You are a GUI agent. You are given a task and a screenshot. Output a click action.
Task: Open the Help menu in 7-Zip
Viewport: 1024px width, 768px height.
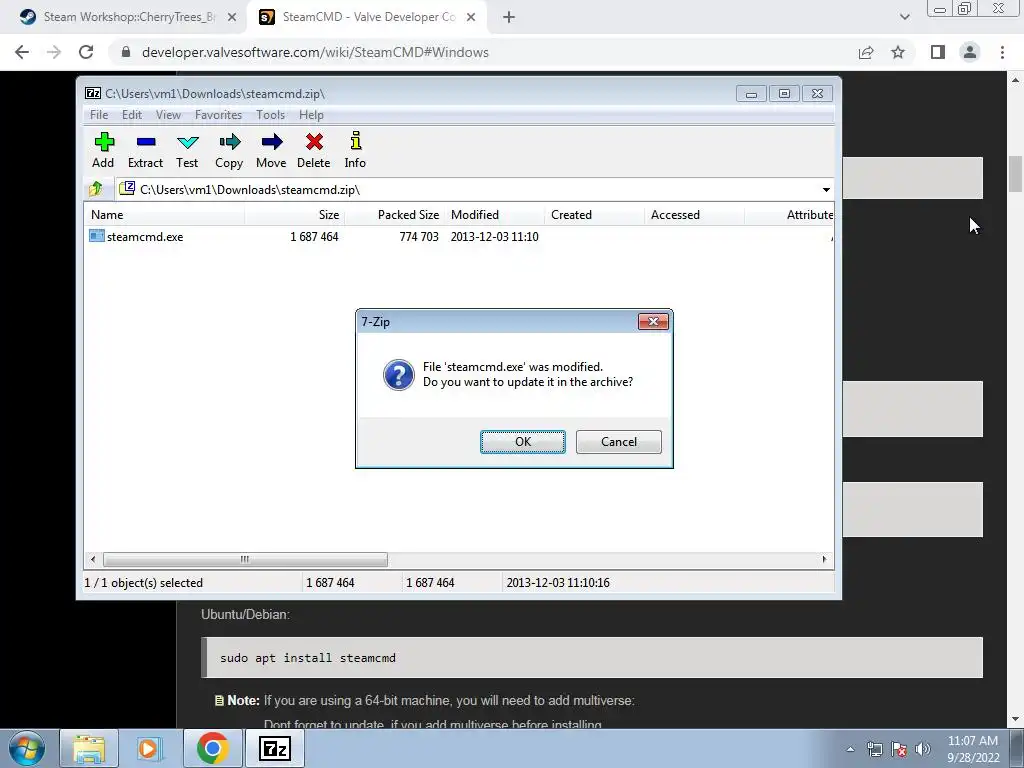point(312,115)
